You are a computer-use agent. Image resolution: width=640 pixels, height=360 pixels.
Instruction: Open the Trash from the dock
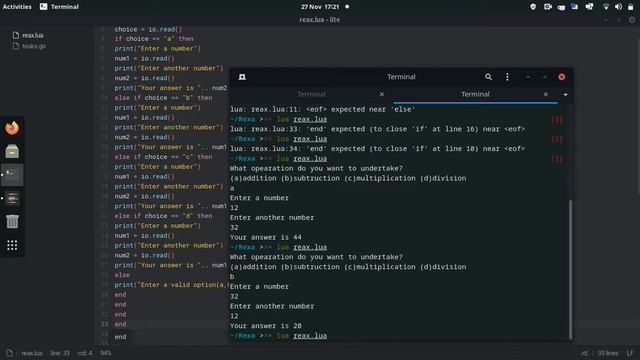point(12,222)
